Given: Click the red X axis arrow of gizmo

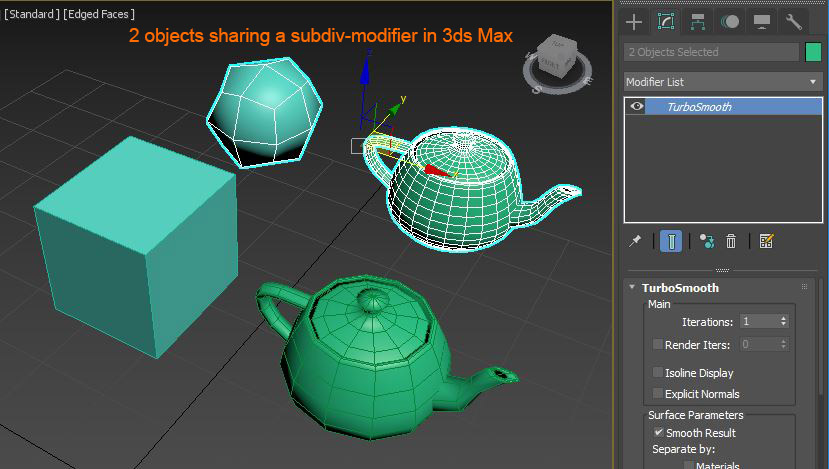Looking at the screenshot, I should pos(437,170).
